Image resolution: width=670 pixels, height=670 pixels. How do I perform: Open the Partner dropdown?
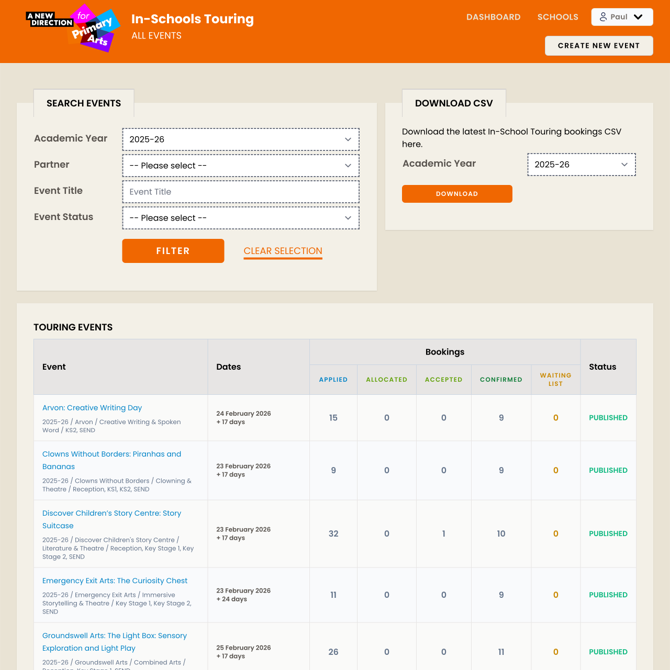240,166
